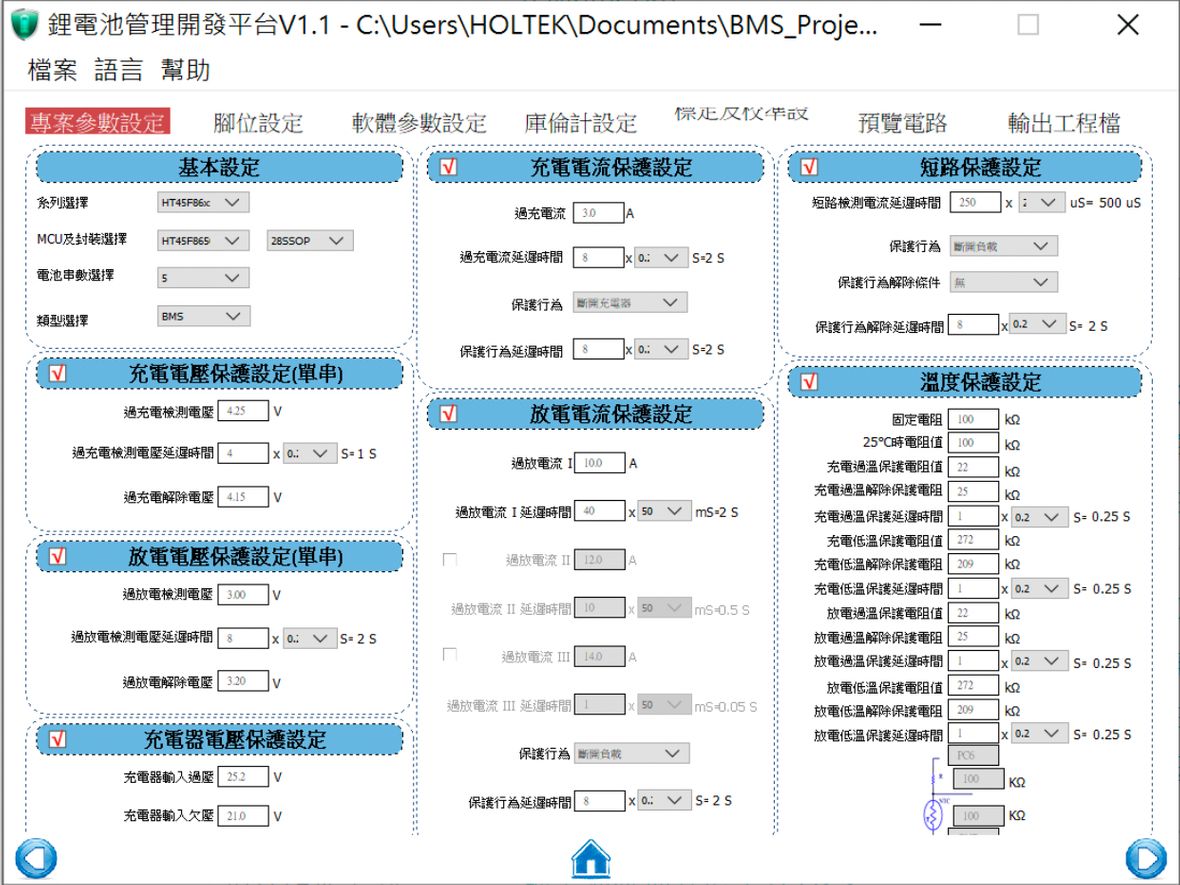Enable the 過放電流 II checkbox
Viewport: 1180px width, 885px height.
[450, 559]
